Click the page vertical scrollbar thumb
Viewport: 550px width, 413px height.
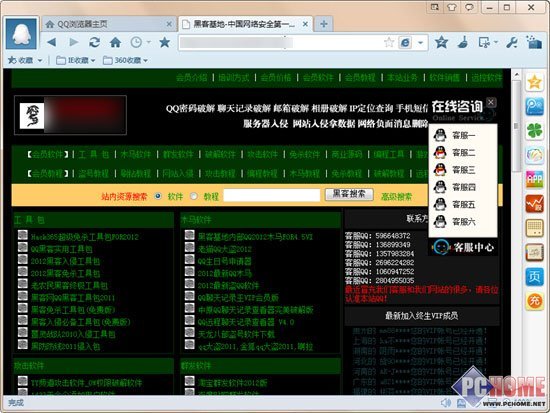click(x=516, y=125)
